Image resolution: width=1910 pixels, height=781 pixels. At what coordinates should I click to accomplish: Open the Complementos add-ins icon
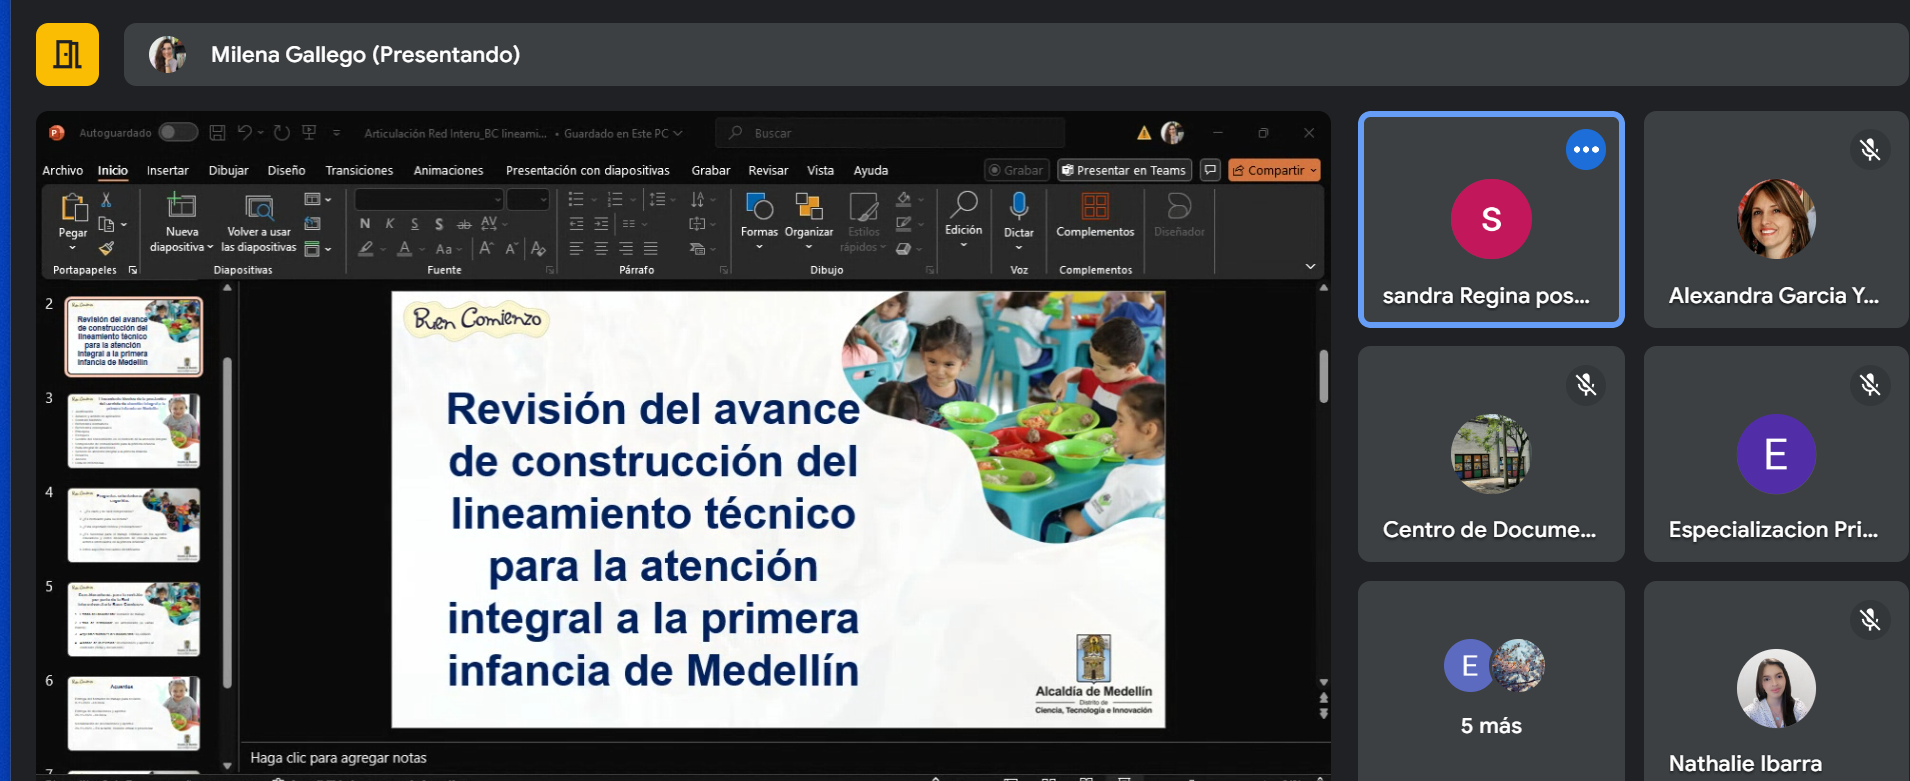point(1095,207)
